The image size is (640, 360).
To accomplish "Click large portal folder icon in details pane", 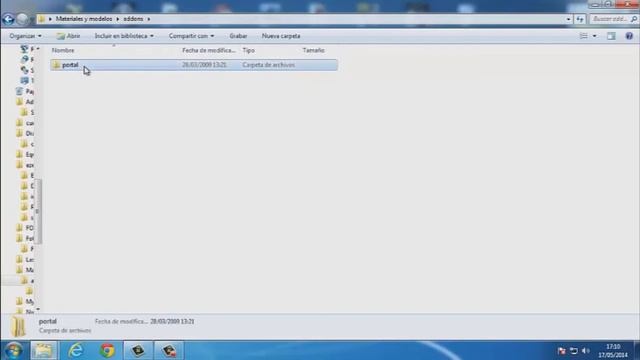I will tap(18, 326).
